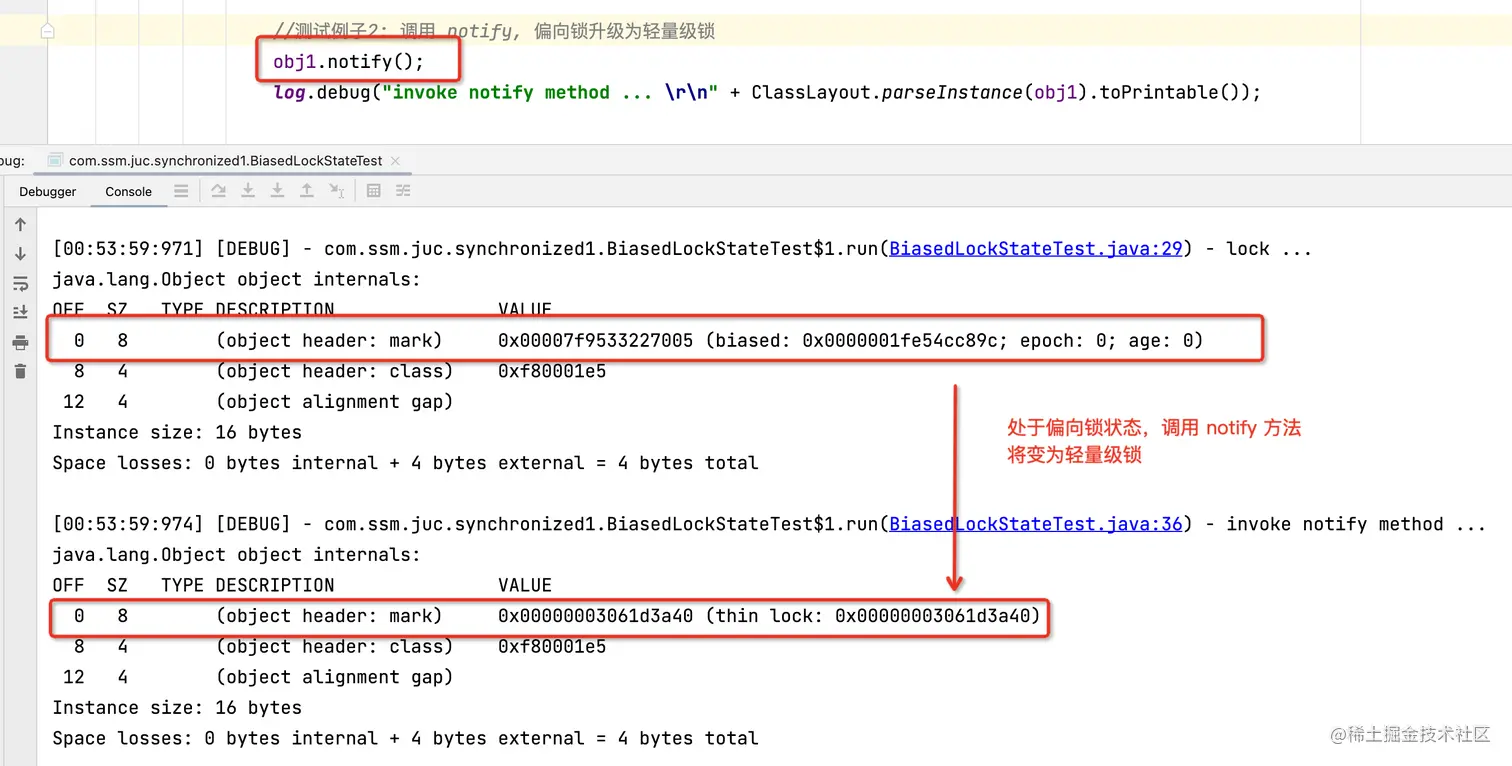Click the first "(object alignment gap)" row
The image size is (1512, 766).
point(334,402)
